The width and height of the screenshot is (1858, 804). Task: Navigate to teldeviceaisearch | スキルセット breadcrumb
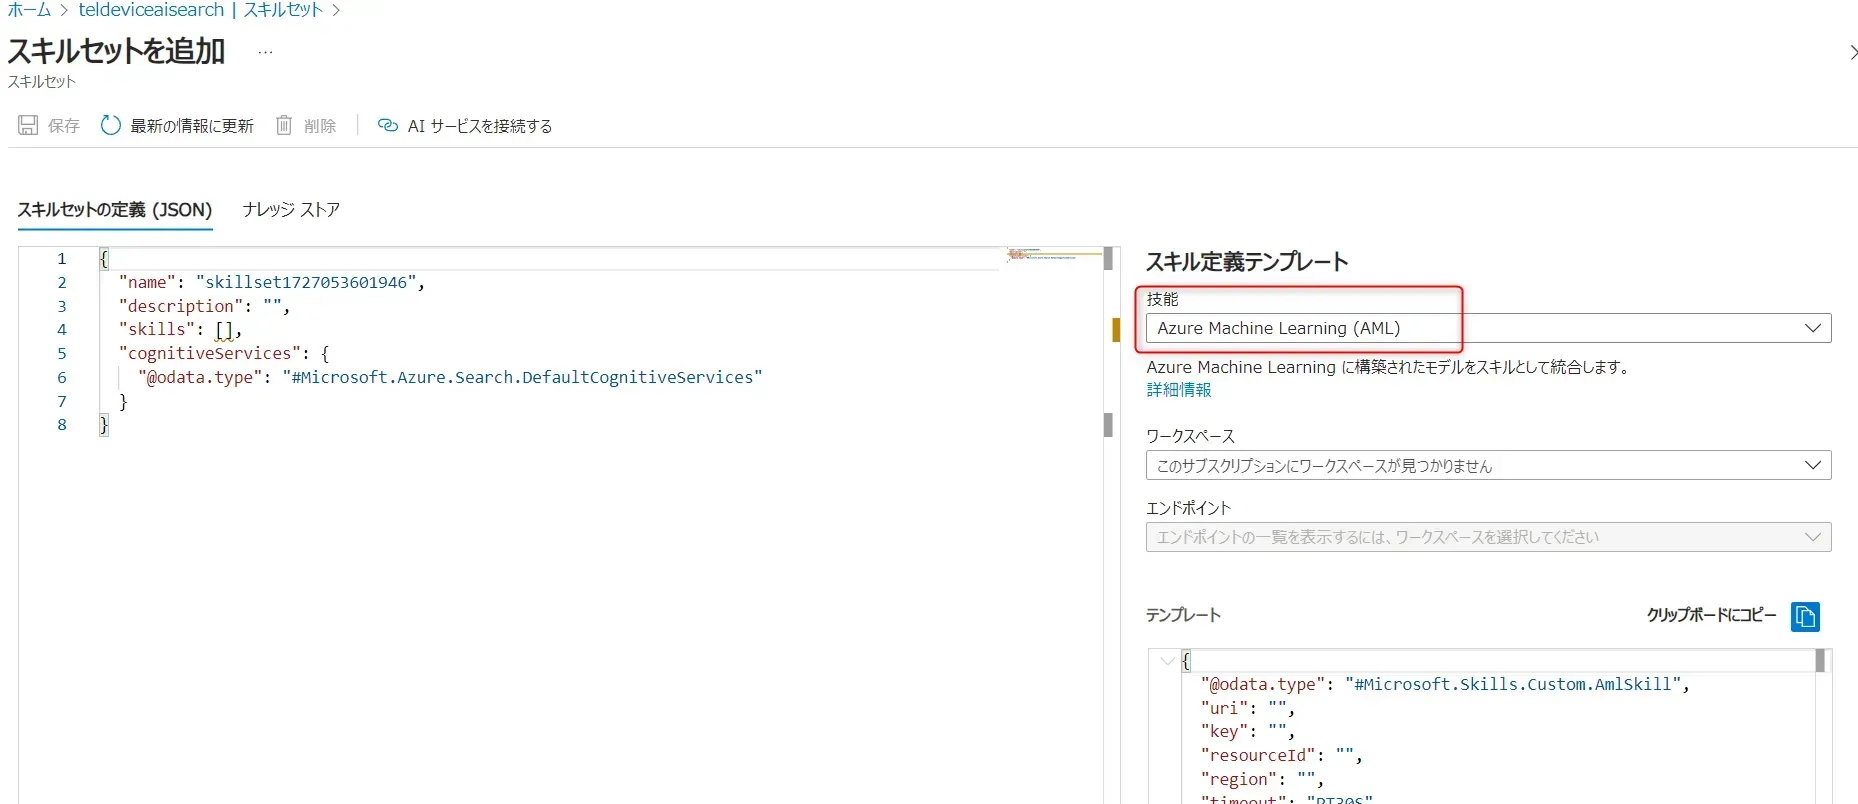coord(200,10)
